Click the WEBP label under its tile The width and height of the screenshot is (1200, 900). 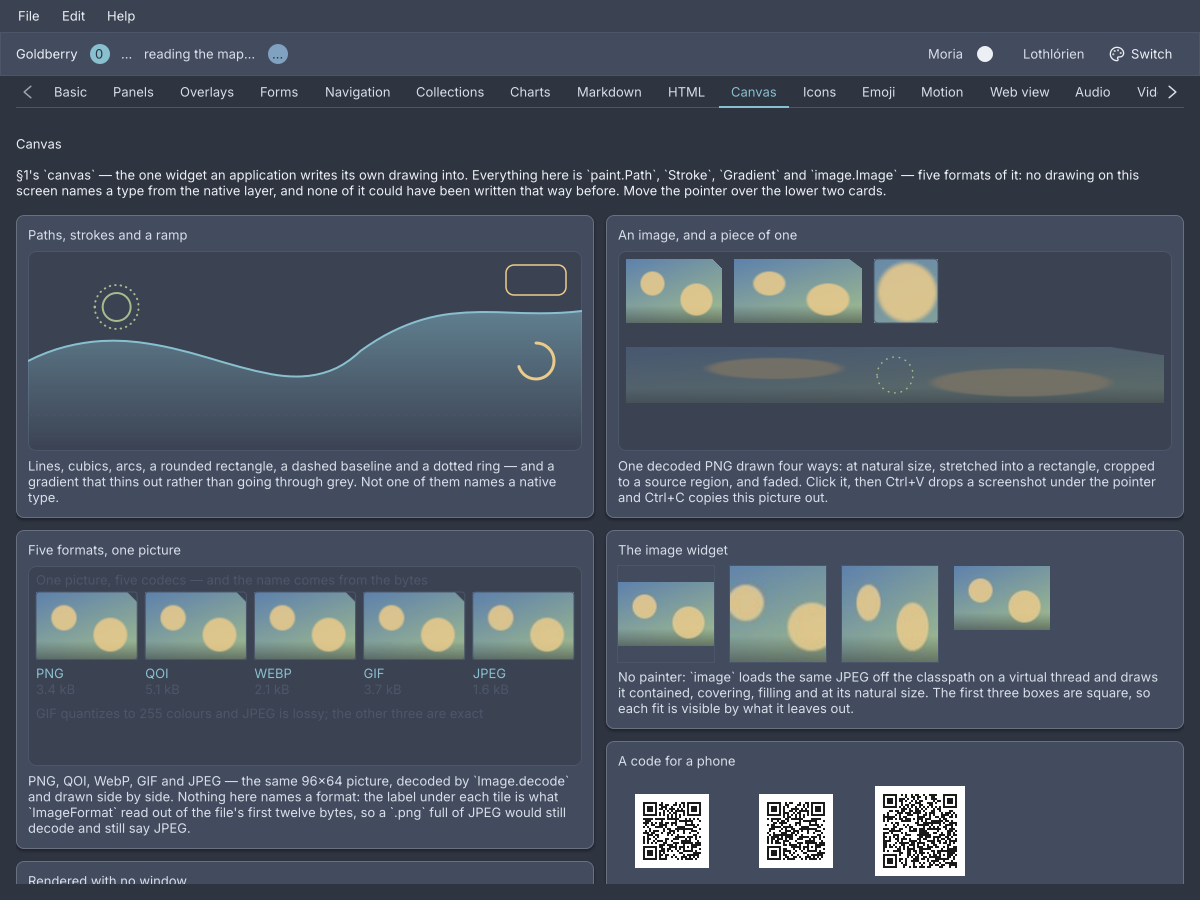275,674
